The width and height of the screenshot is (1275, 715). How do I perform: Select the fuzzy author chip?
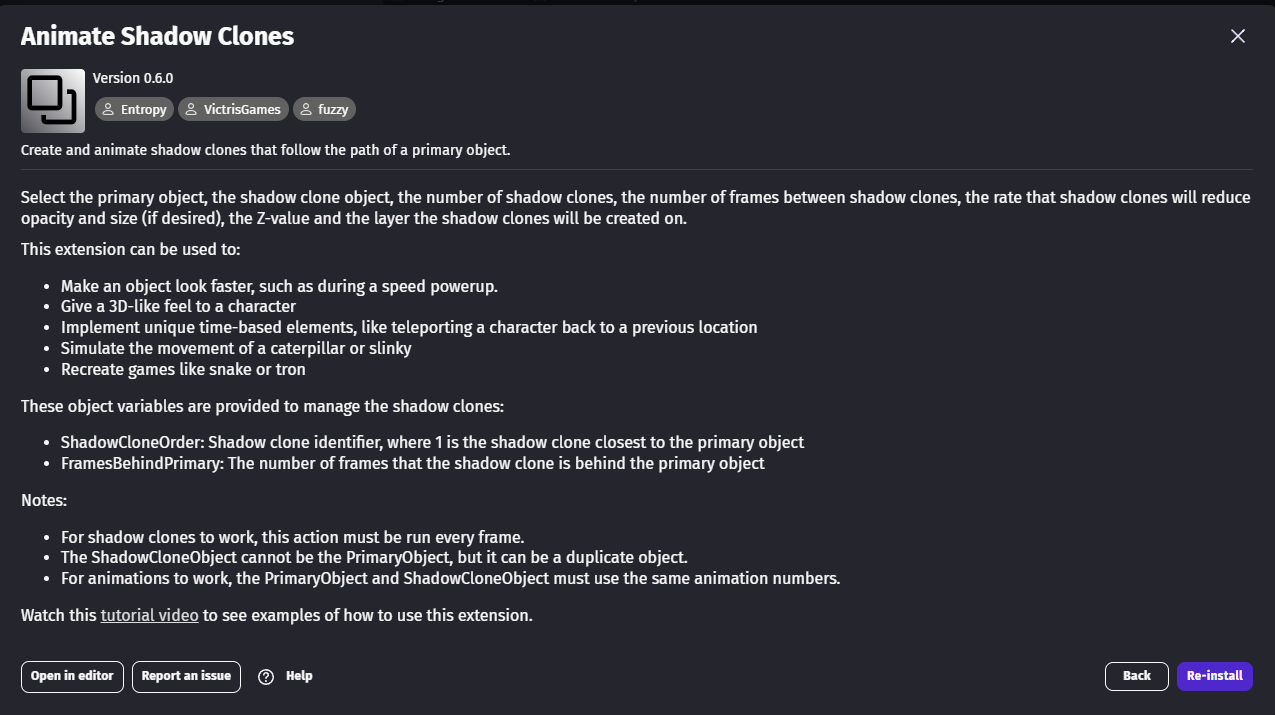coord(324,109)
